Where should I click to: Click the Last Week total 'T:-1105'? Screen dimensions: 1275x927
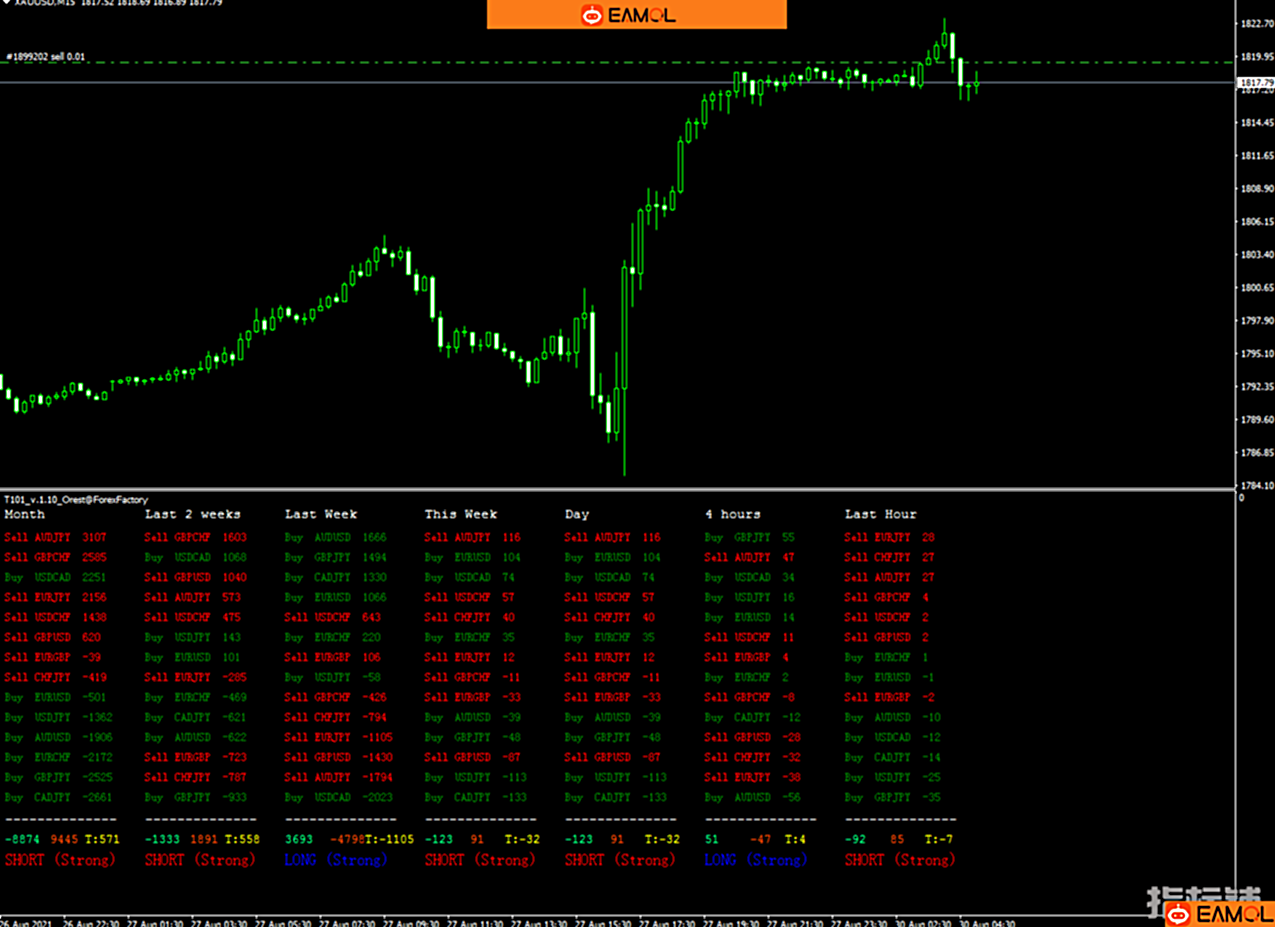point(389,840)
